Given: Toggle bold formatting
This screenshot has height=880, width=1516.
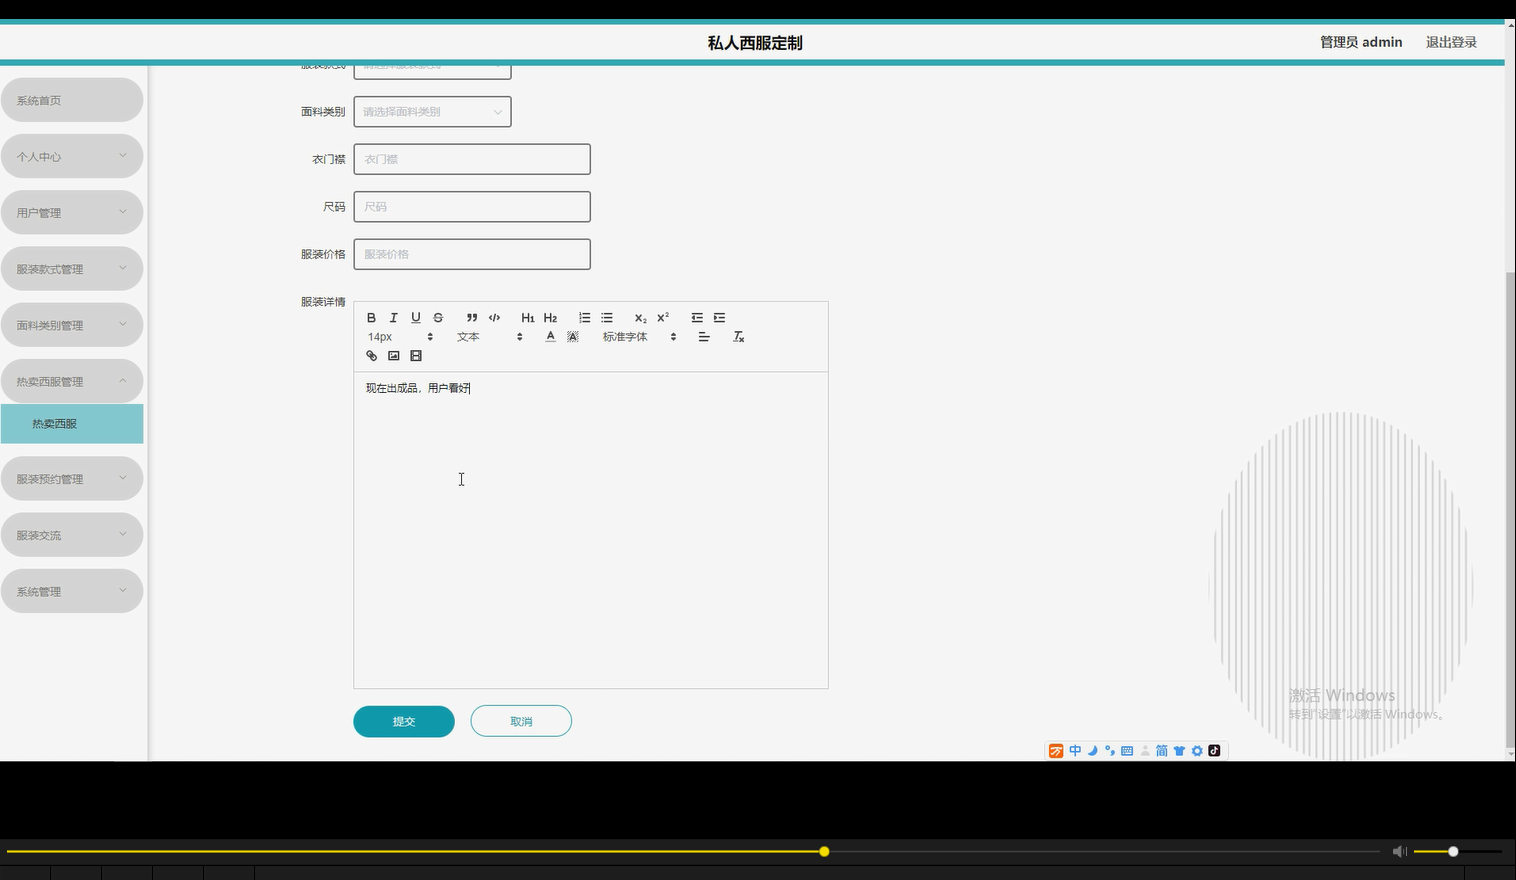Looking at the screenshot, I should (x=370, y=317).
